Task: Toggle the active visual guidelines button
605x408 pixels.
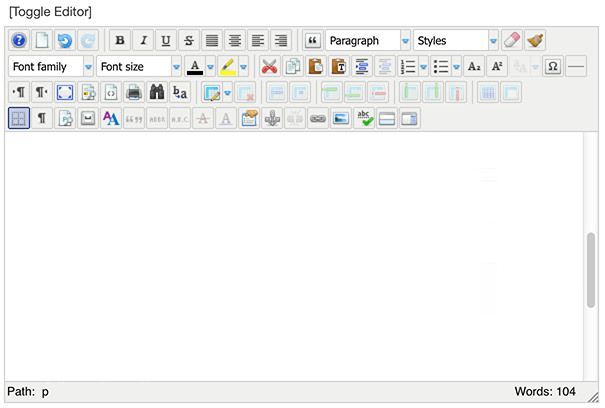Action: [19, 118]
